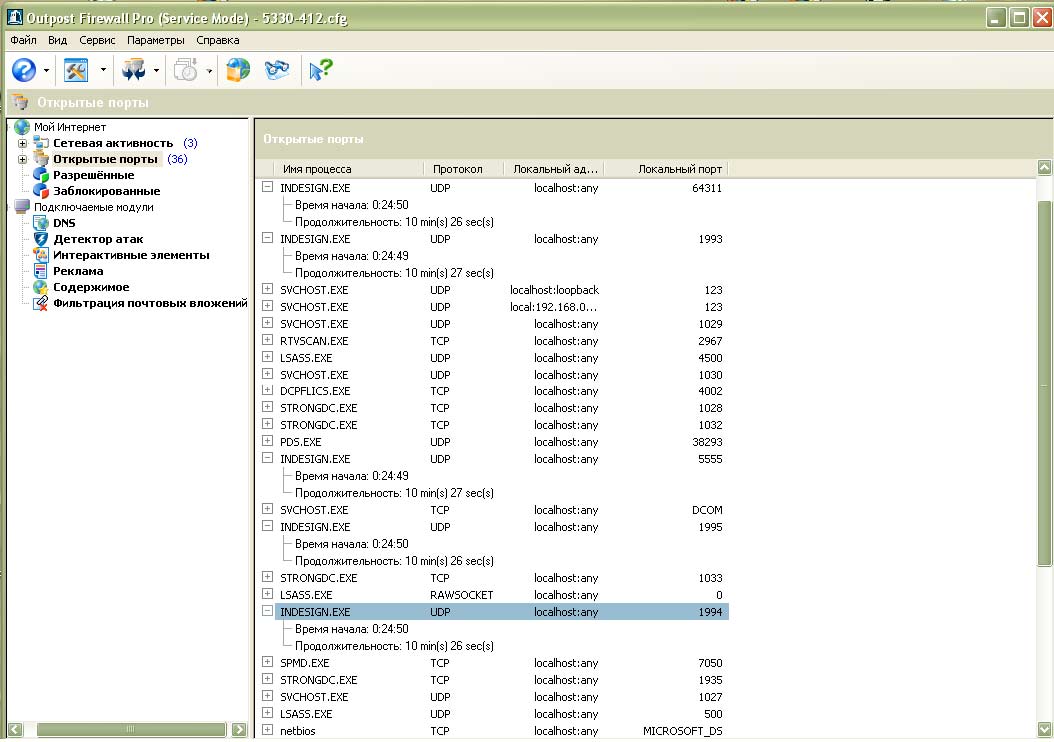Open the DNS plugin item

[x=64, y=223]
